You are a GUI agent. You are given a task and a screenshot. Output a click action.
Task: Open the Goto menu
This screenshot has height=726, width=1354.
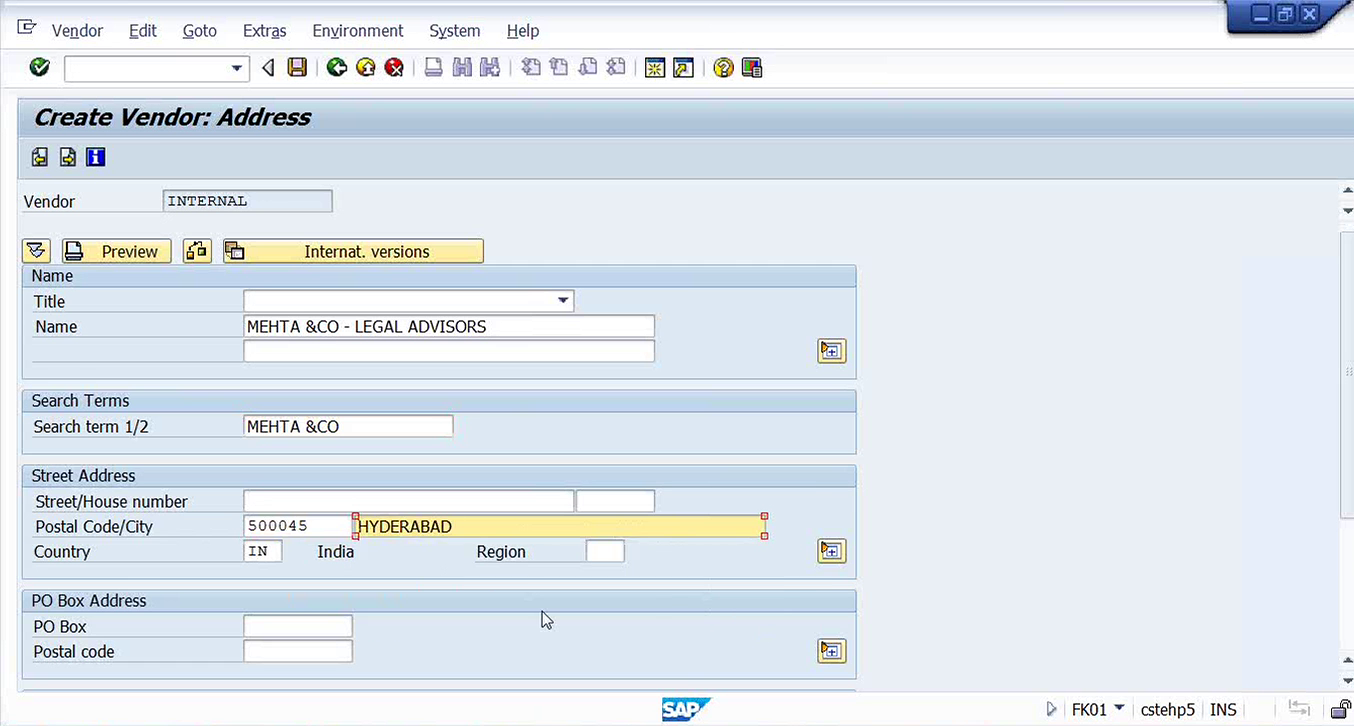200,31
